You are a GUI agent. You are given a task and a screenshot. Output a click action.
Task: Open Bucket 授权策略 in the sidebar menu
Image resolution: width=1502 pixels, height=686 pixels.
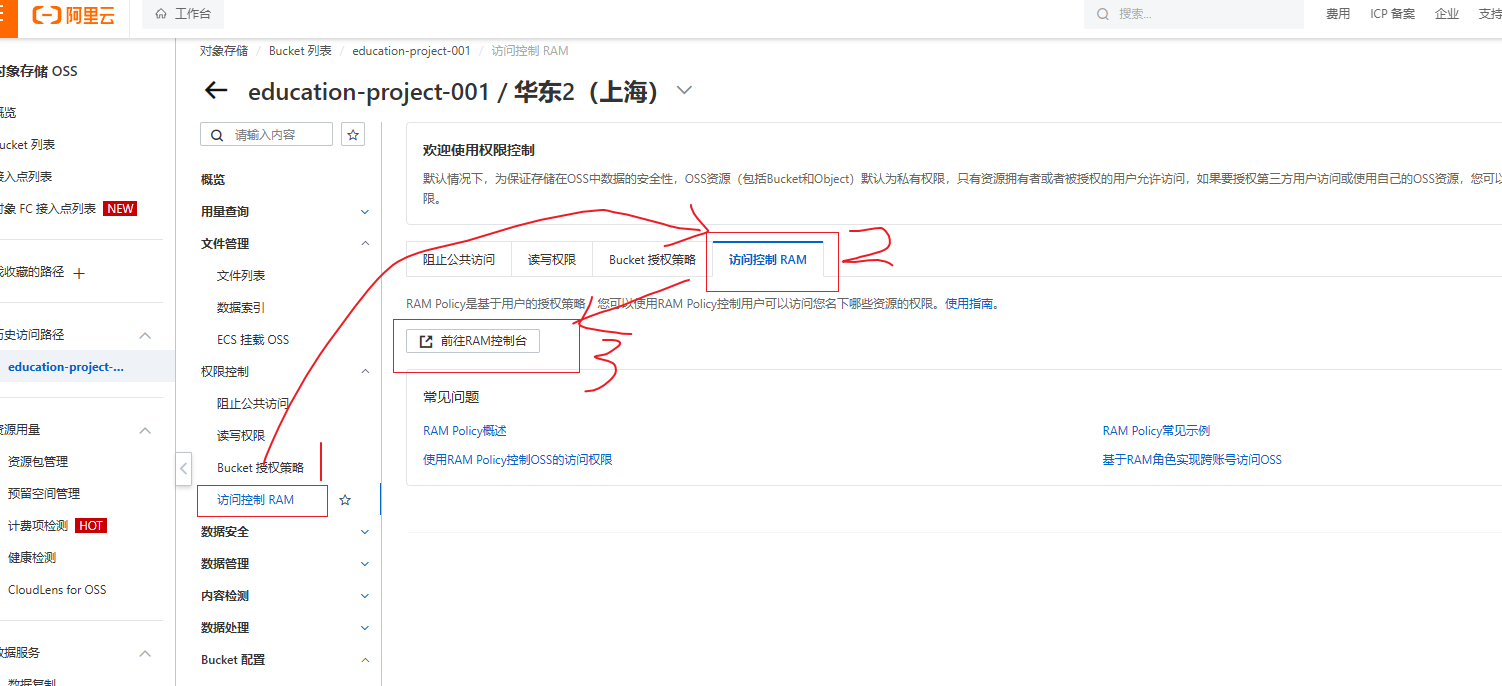260,468
